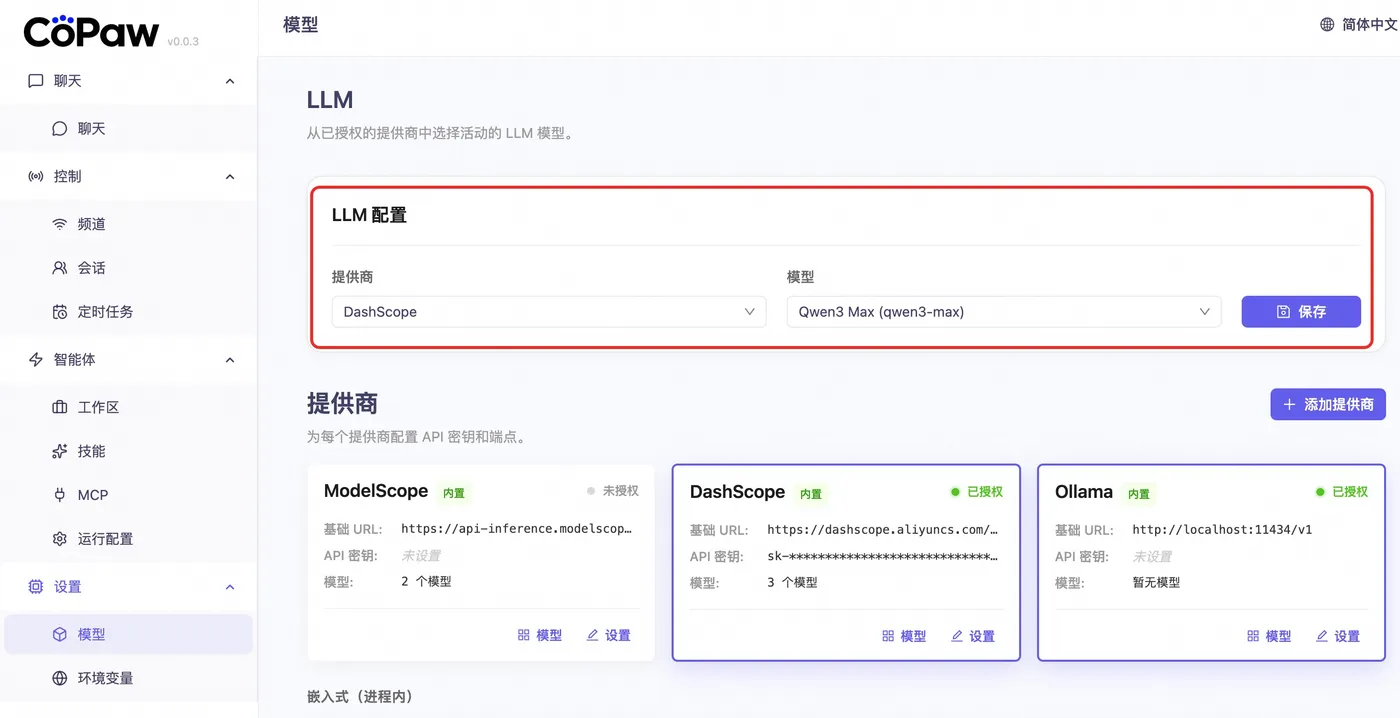The image size is (1400, 718).
Task: Click the 内置 tag on DashScope card
Action: (811, 494)
